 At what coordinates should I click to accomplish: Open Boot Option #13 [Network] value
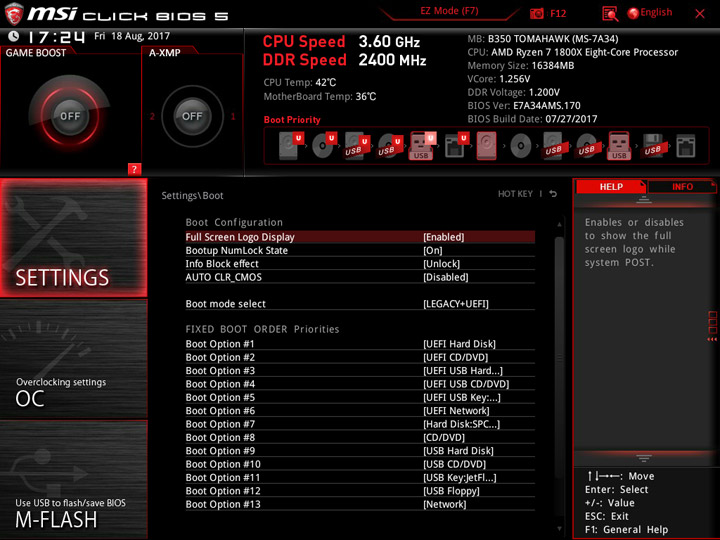tap(444, 504)
